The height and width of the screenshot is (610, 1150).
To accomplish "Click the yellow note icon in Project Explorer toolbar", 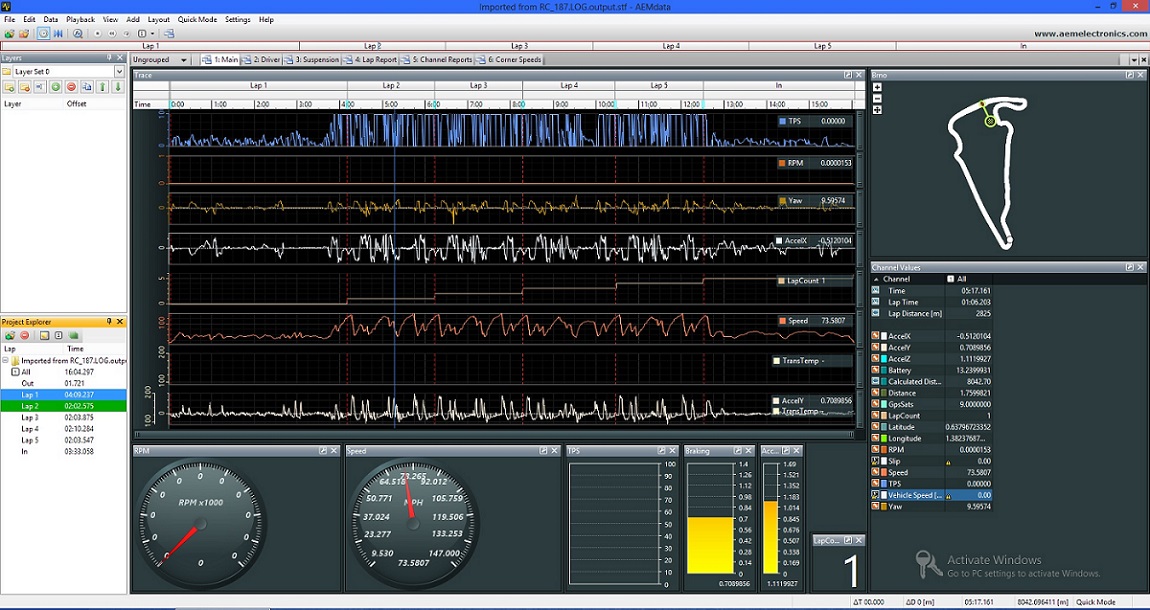I will click(x=45, y=335).
